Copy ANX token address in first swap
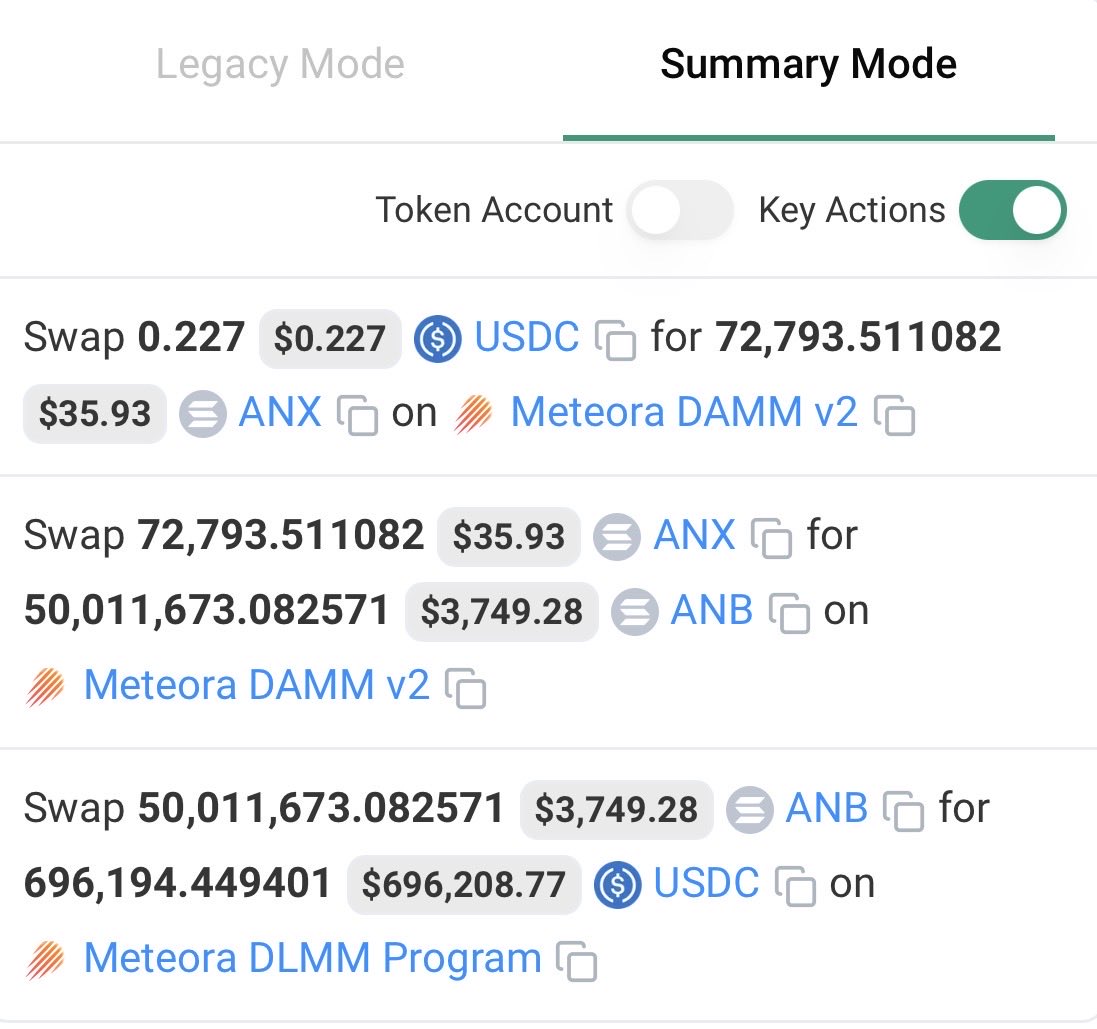Image resolution: width=1097 pixels, height=1029 pixels. (x=358, y=415)
